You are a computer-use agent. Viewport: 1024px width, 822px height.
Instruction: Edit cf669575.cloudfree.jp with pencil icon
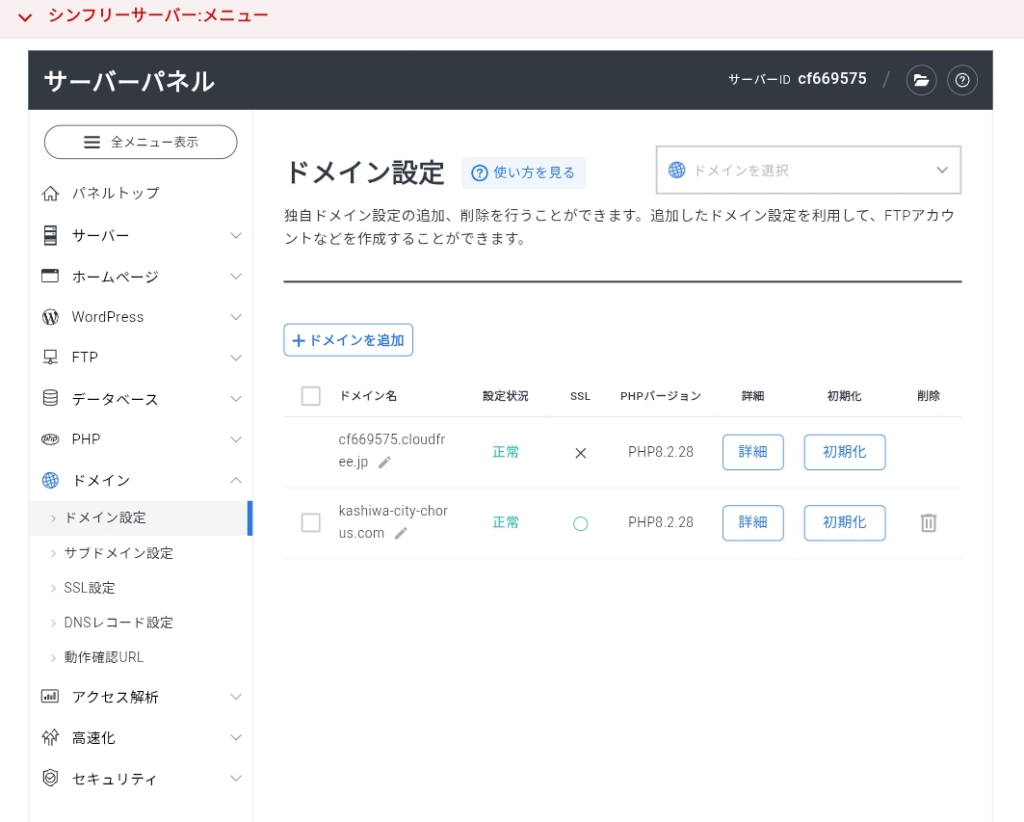pyautogui.click(x=385, y=462)
